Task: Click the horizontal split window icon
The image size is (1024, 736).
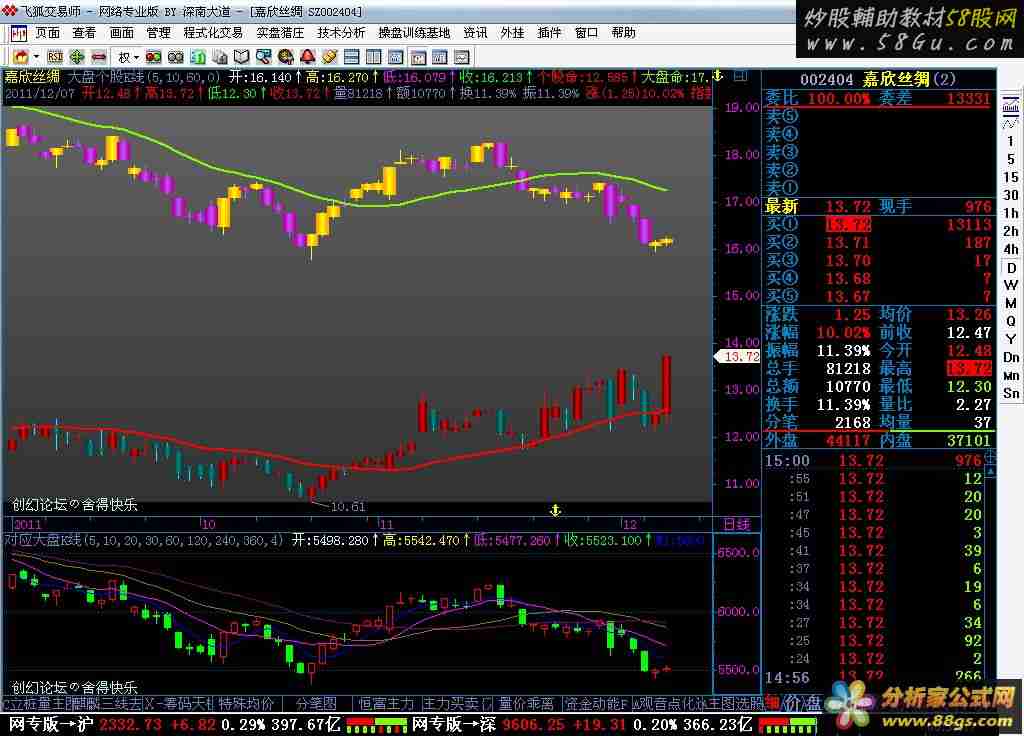Action: 351,57
